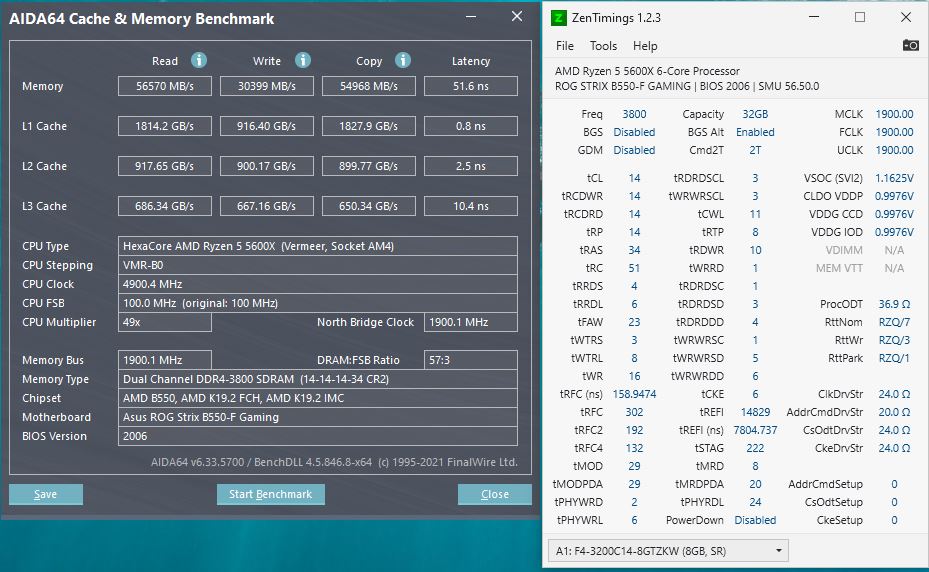Click CPU Clock field 4900.4 MHz
Viewport: 929px width, 572px height.
318,284
